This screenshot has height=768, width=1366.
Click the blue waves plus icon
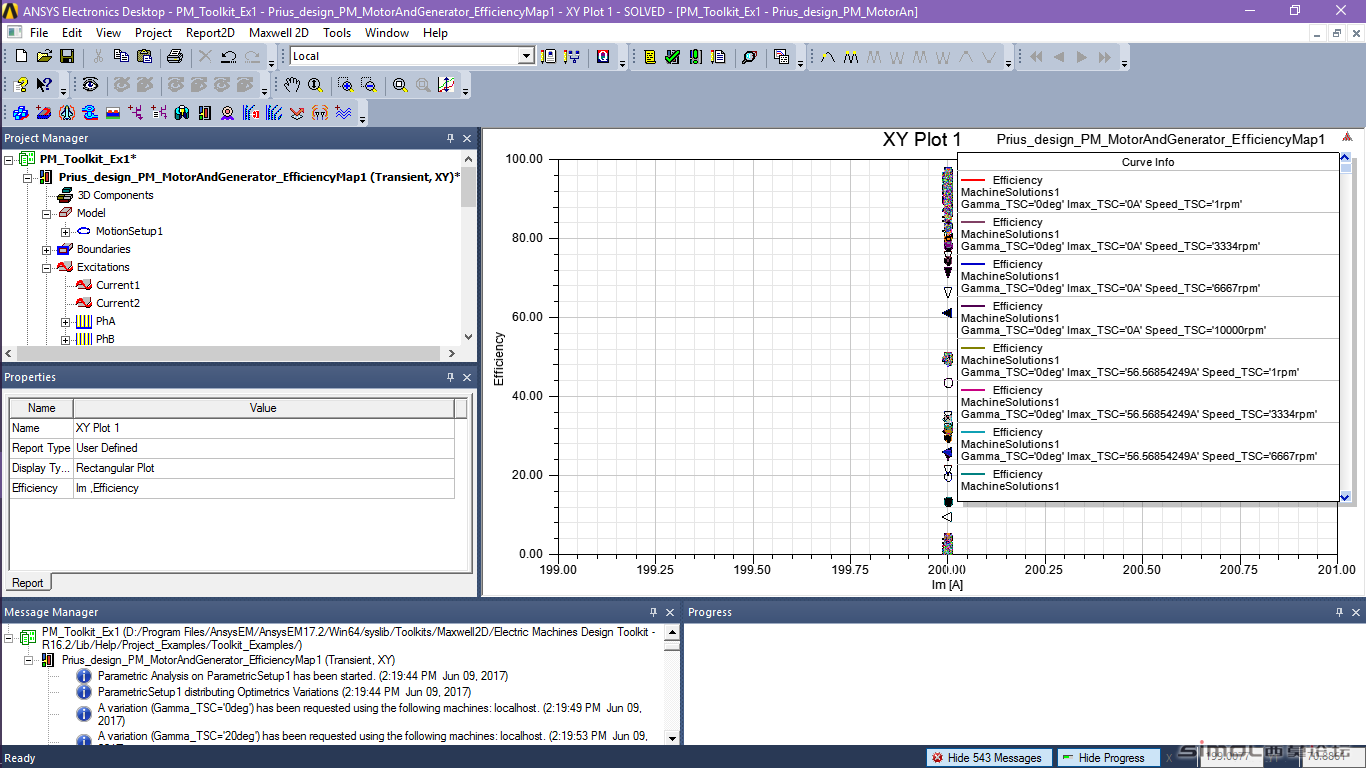[x=343, y=113]
